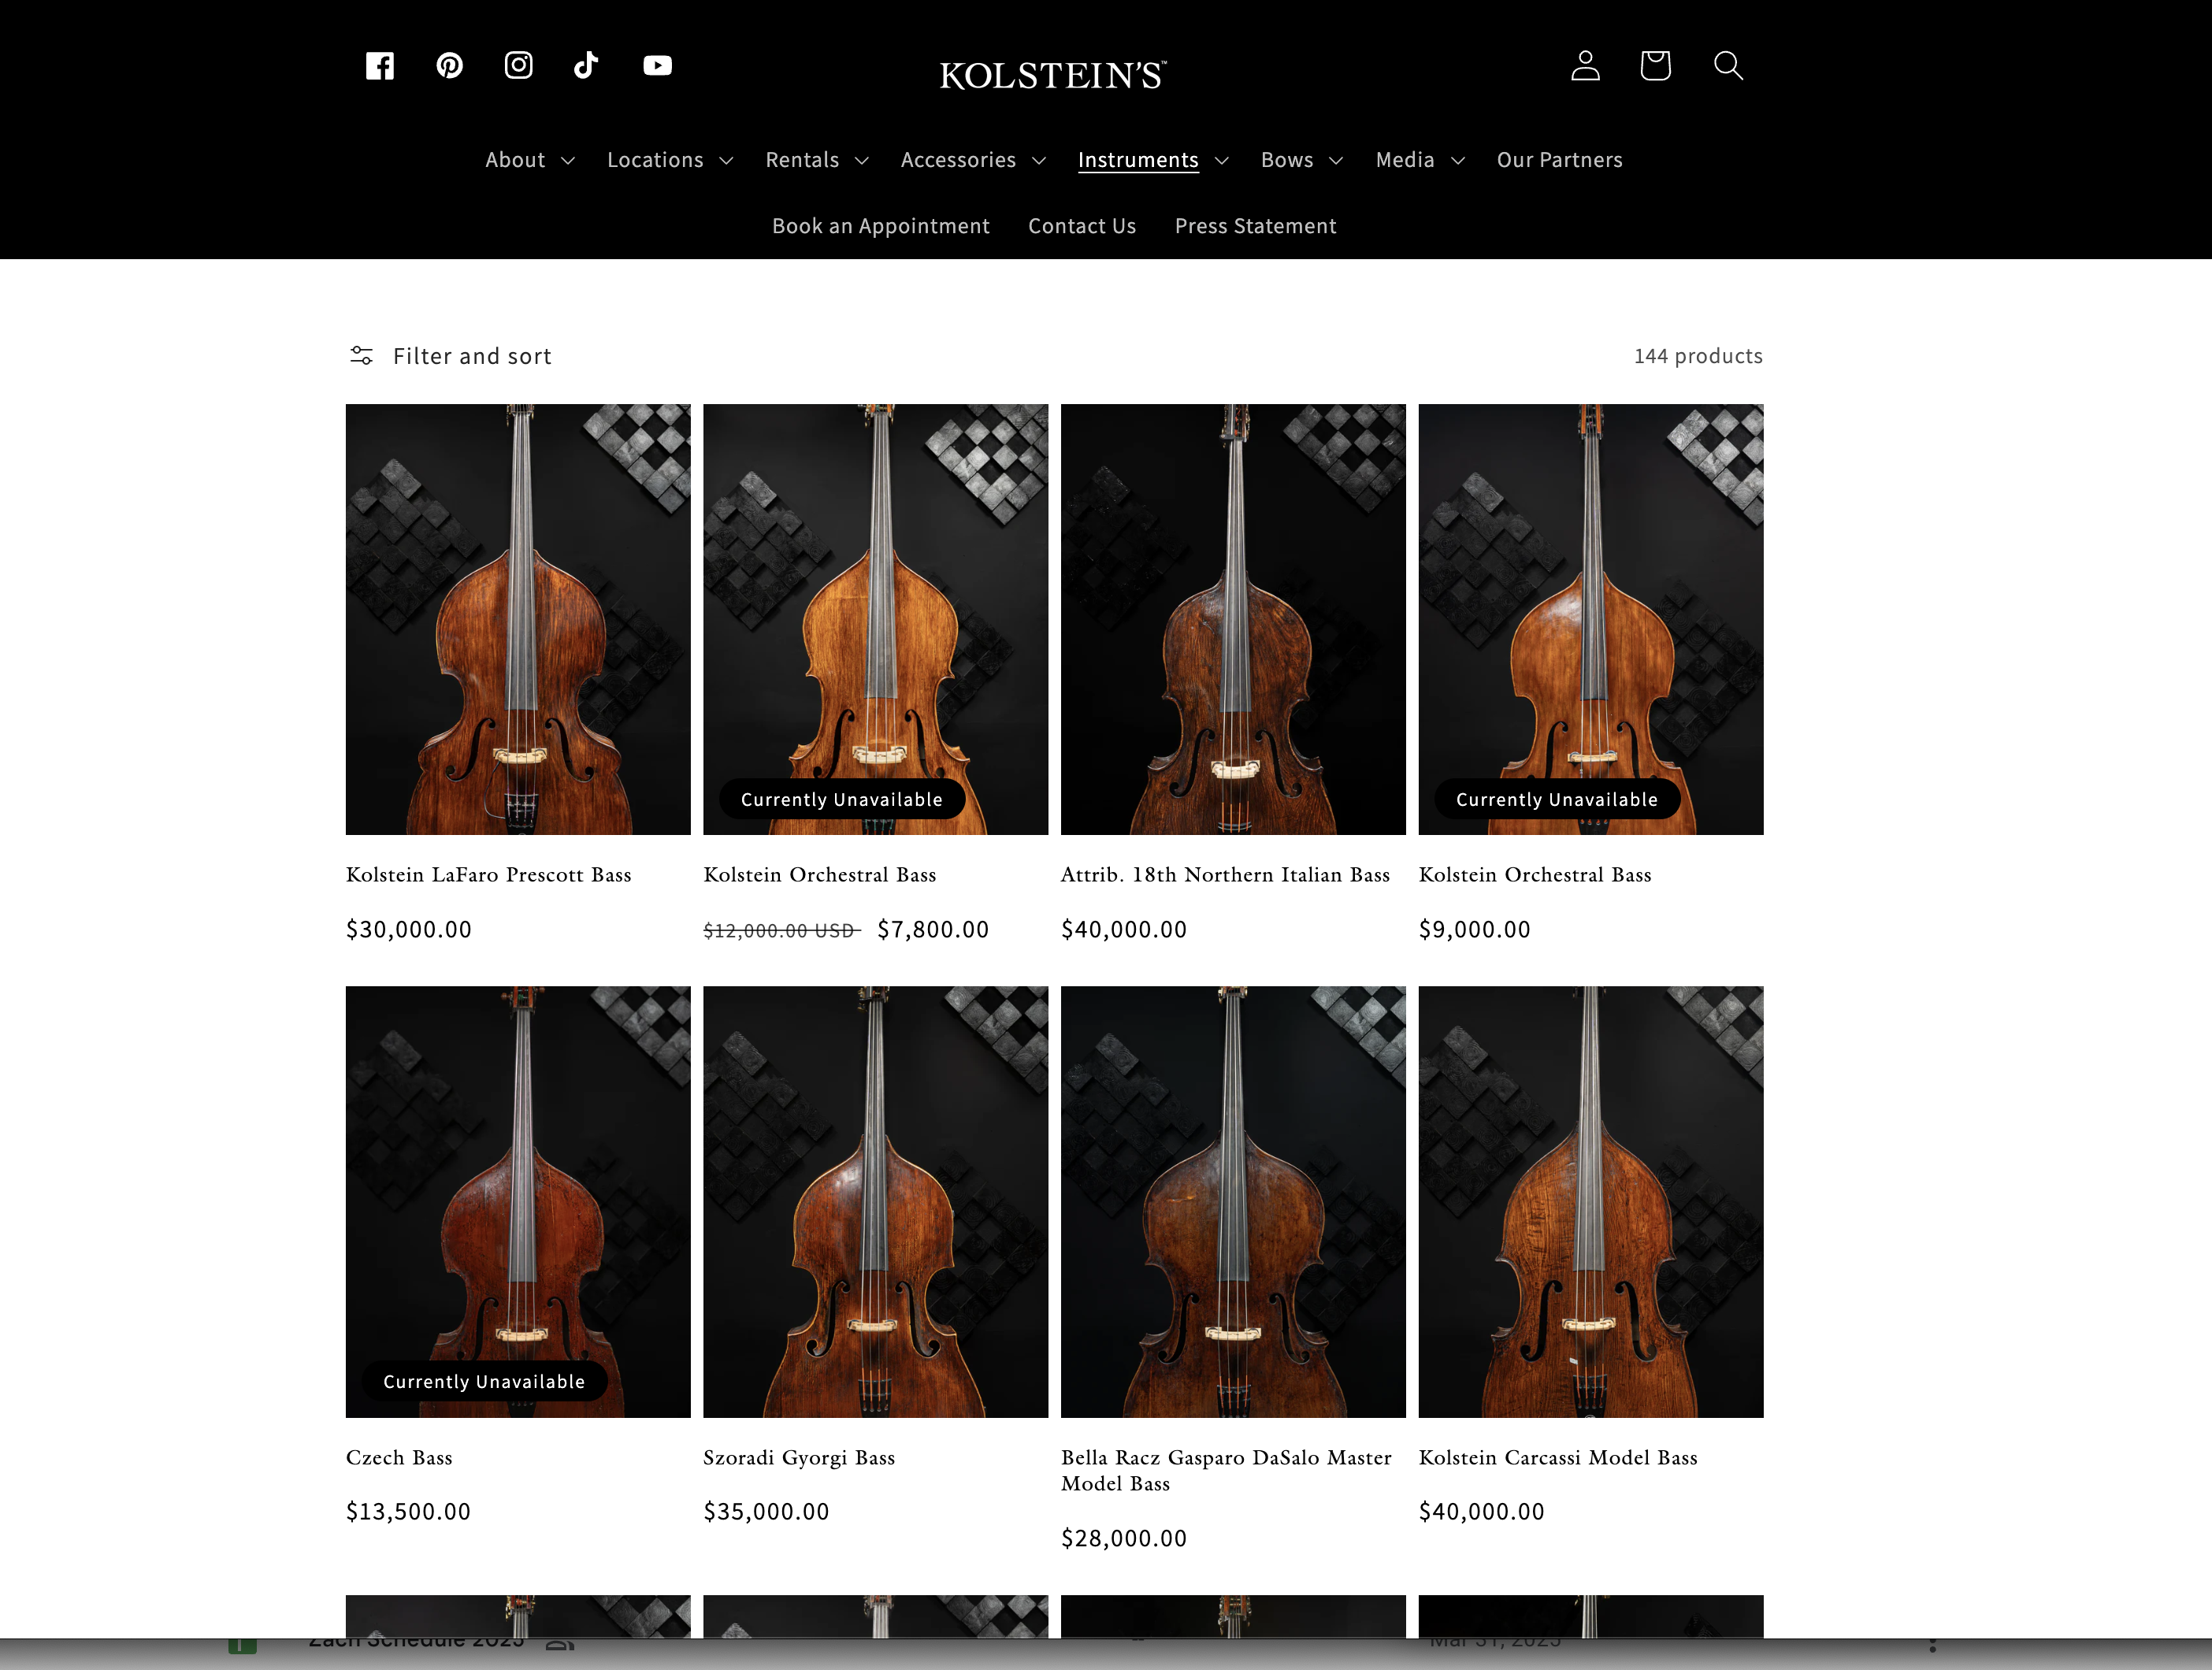Click the Kolstein's logo

(x=1052, y=75)
